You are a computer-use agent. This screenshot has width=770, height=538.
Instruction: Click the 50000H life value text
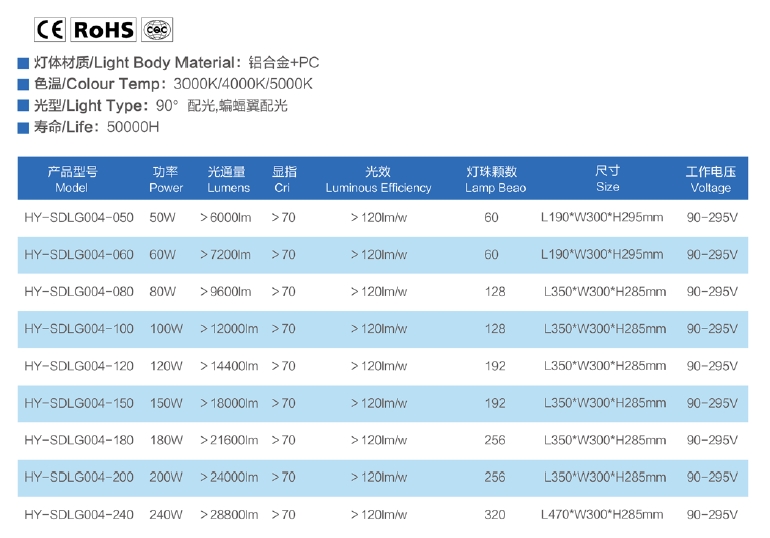tap(132, 127)
